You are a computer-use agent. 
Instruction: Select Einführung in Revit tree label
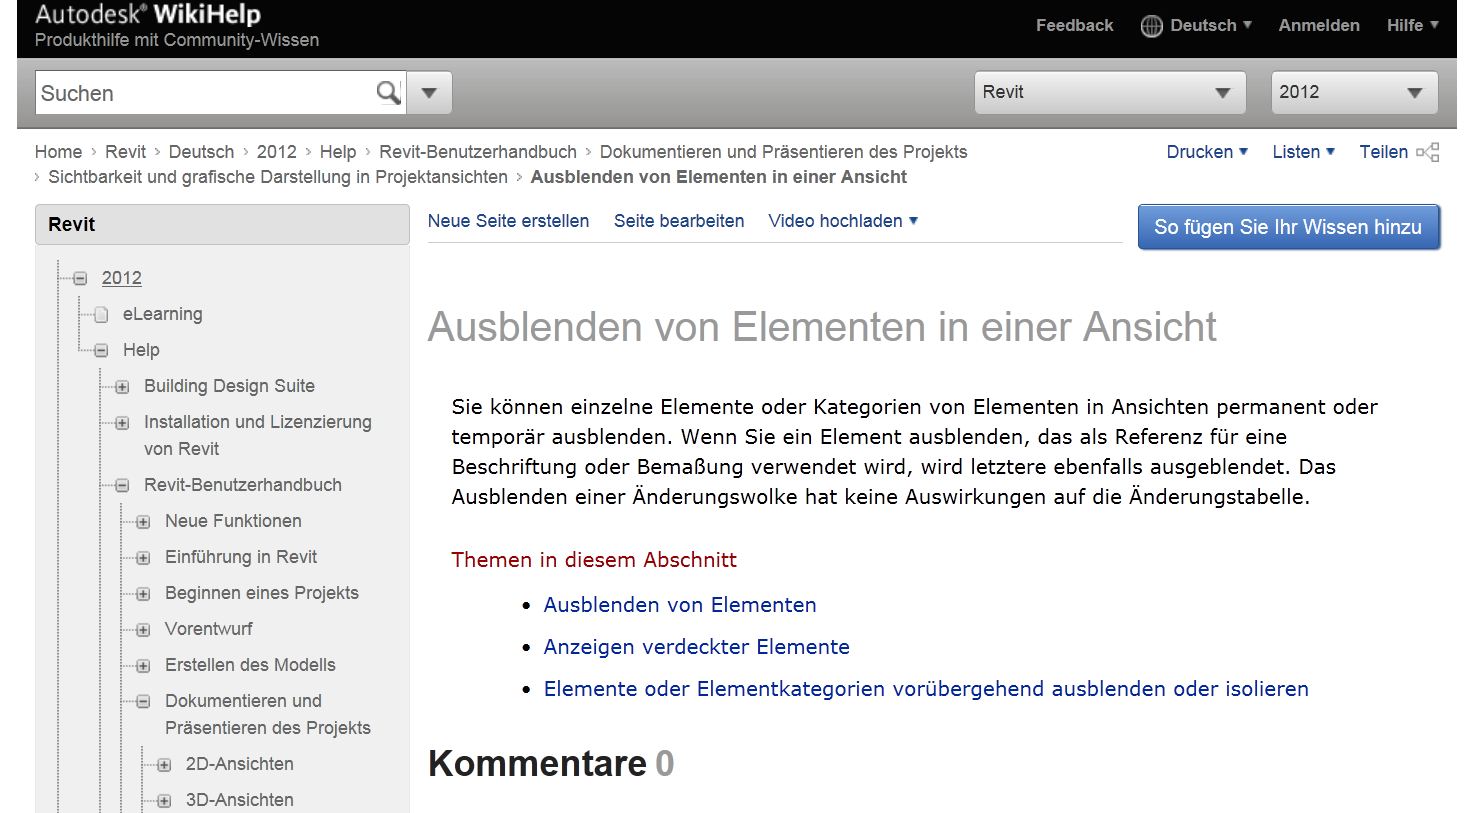pyautogui.click(x=241, y=557)
